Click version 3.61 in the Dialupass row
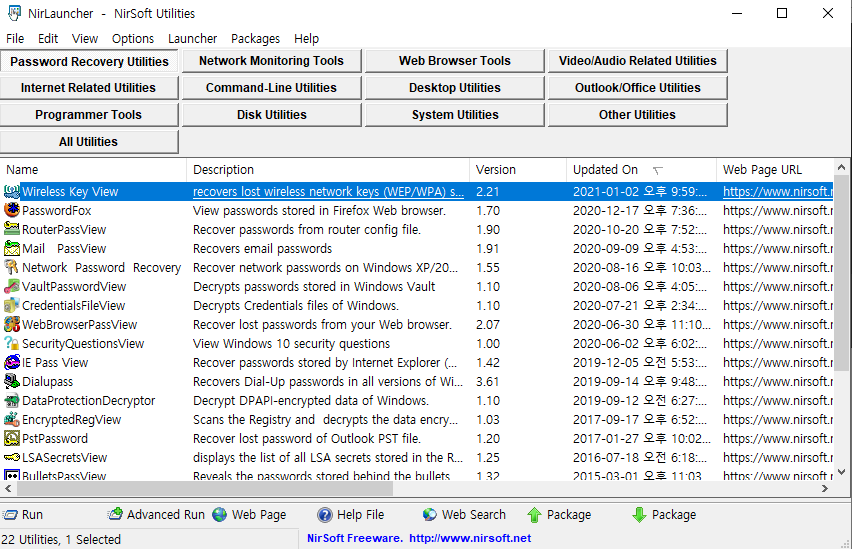 487,382
